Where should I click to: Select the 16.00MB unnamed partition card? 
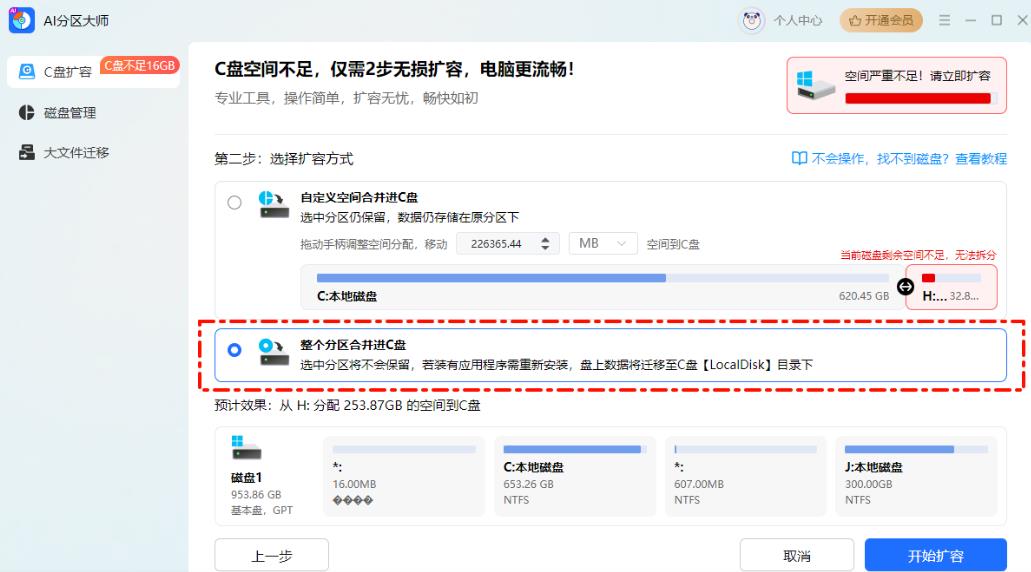(x=404, y=477)
